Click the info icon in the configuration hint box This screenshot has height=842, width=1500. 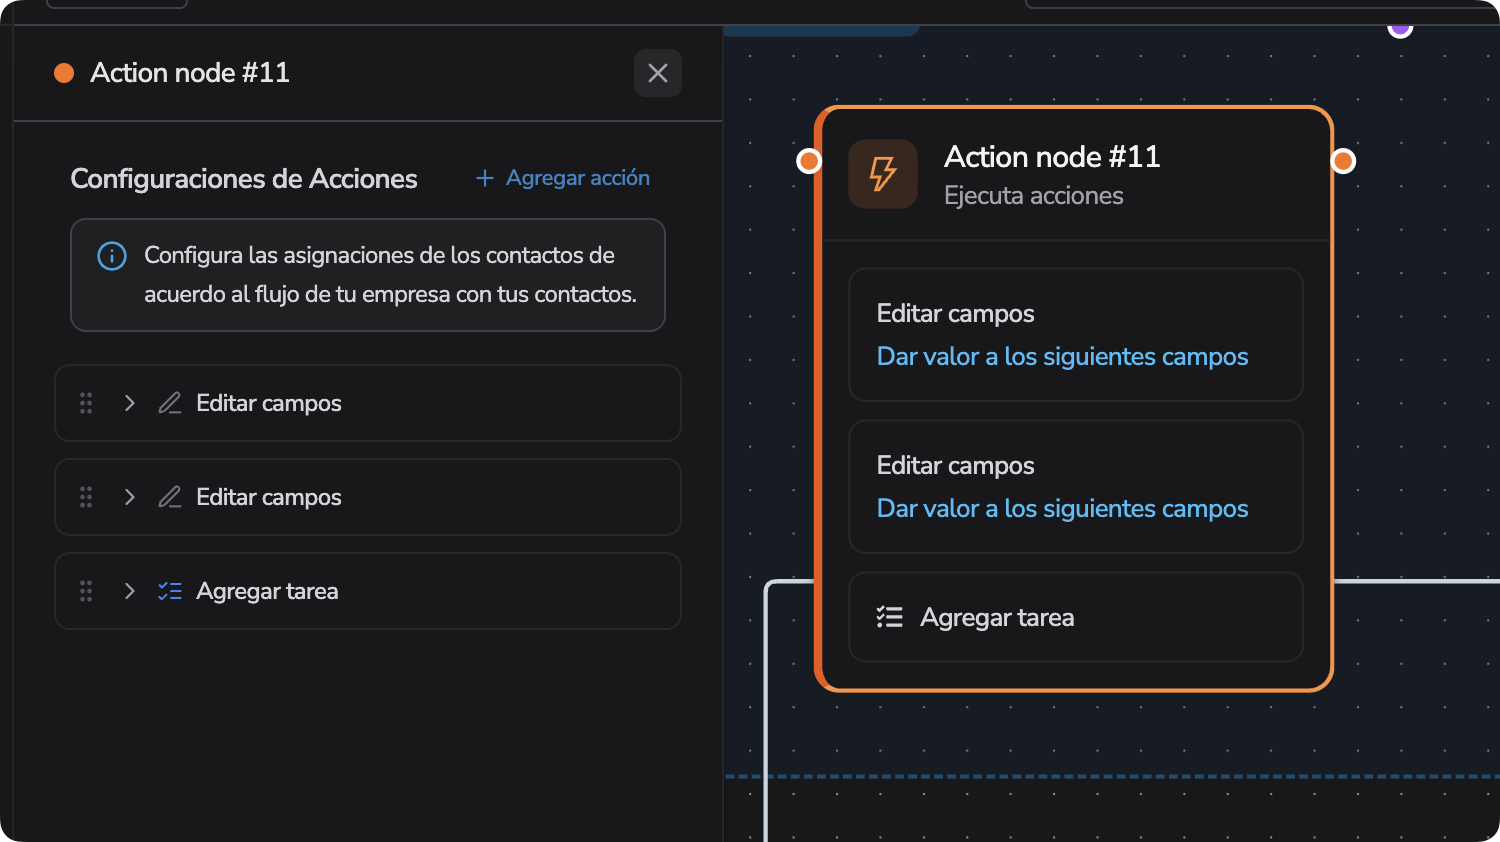[x=112, y=256]
